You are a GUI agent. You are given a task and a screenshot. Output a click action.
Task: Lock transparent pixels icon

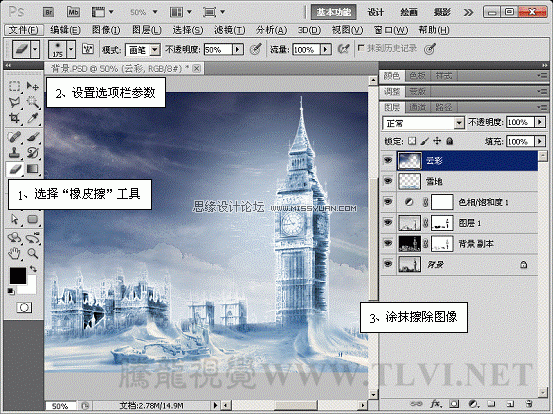[412, 141]
